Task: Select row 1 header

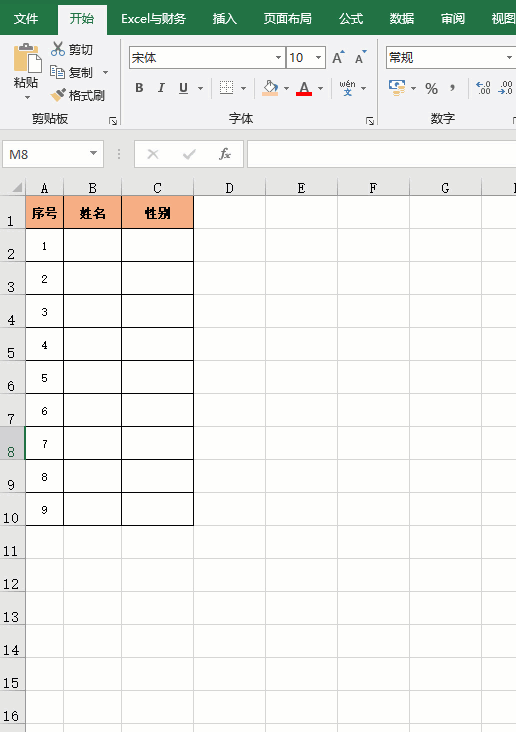Action: (x=12, y=212)
